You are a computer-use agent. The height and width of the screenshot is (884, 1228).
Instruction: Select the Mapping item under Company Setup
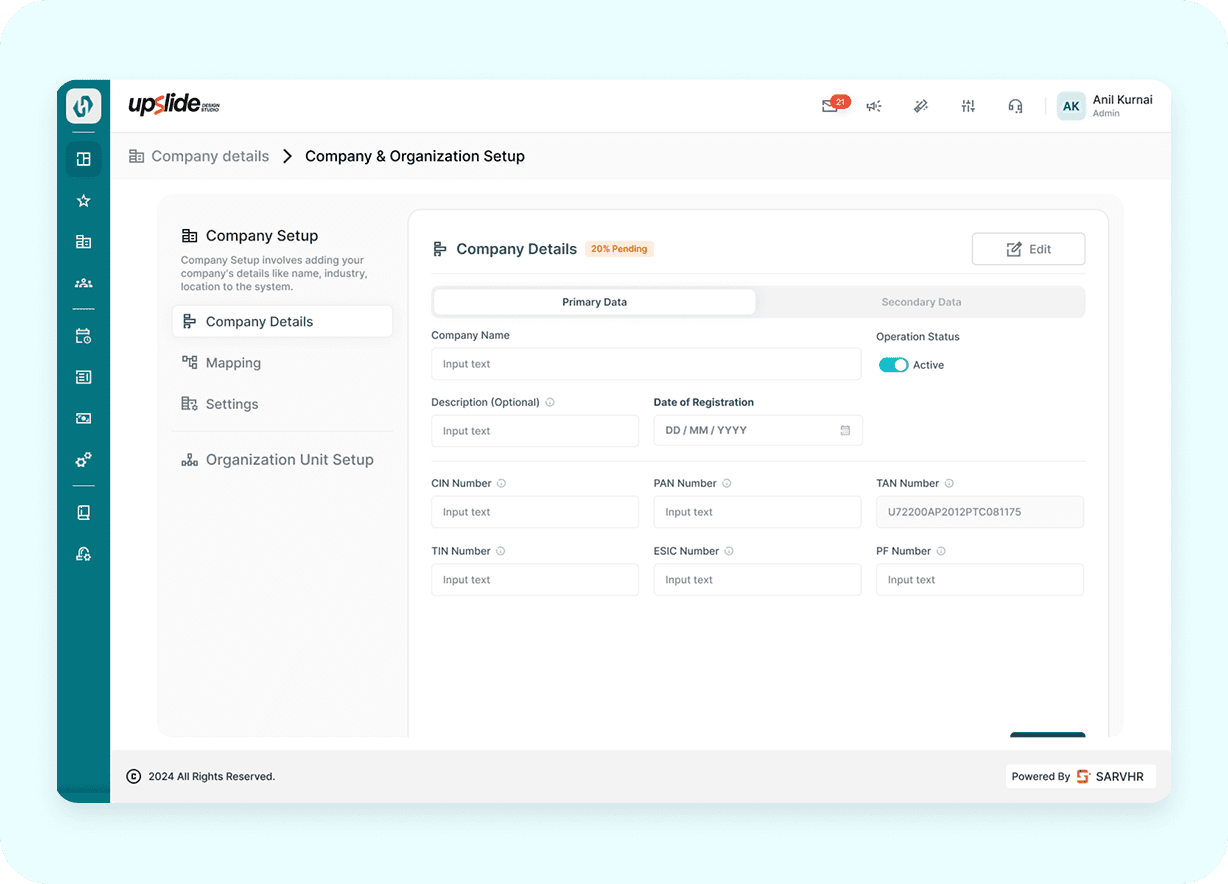coord(233,362)
